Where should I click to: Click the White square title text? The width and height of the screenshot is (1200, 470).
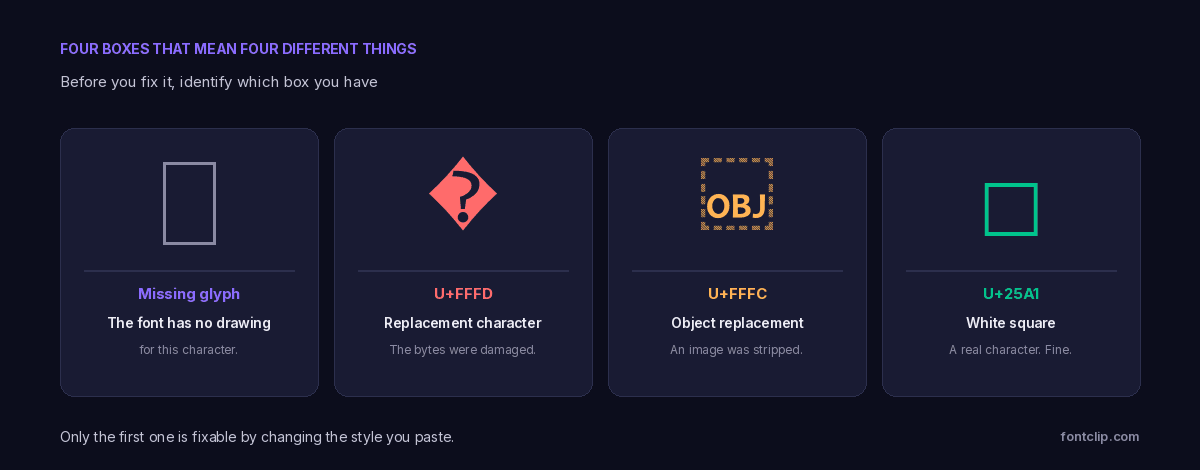1011,323
